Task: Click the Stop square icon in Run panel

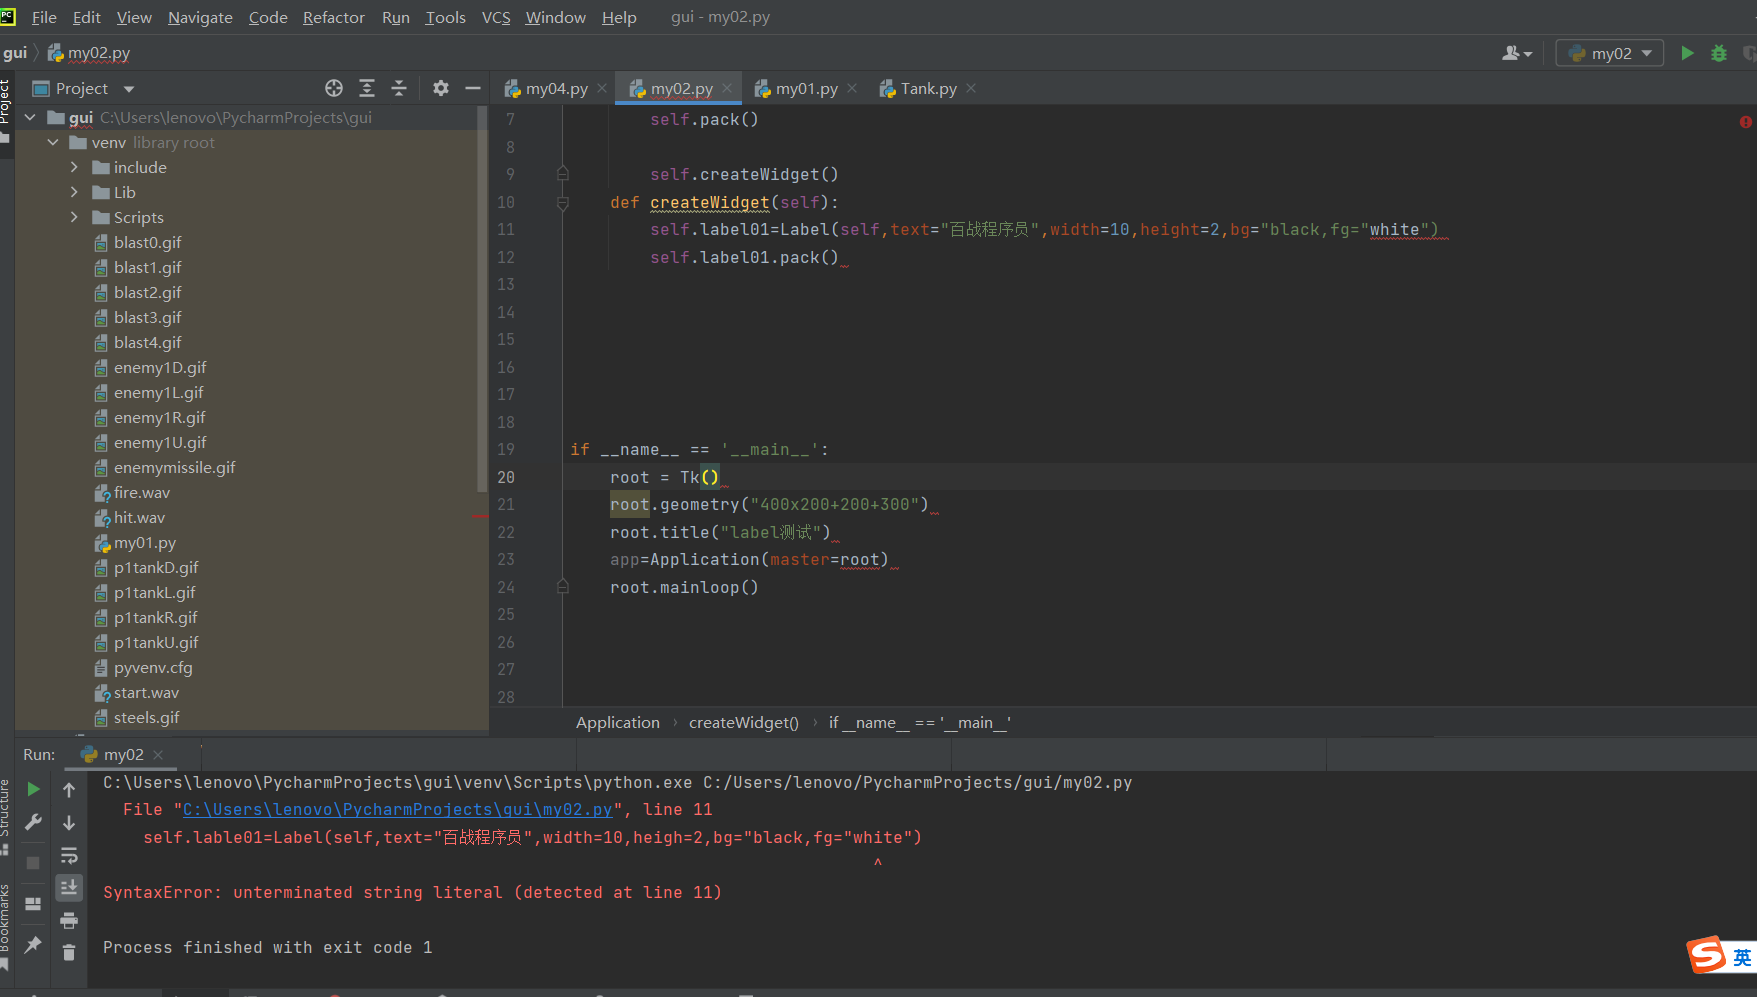Action: [33, 862]
